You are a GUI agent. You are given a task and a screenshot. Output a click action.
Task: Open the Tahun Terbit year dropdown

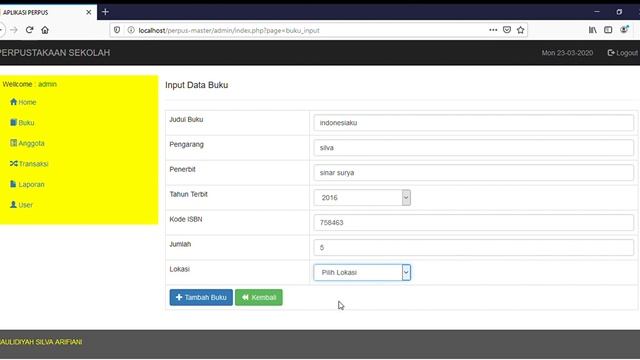point(362,198)
